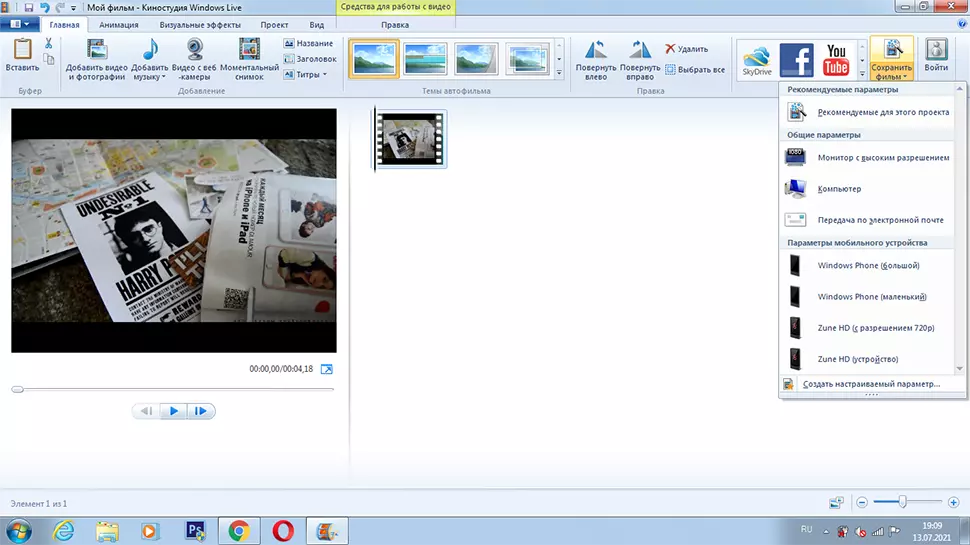
Task: Click Add videos and photos icon
Action: point(96,50)
